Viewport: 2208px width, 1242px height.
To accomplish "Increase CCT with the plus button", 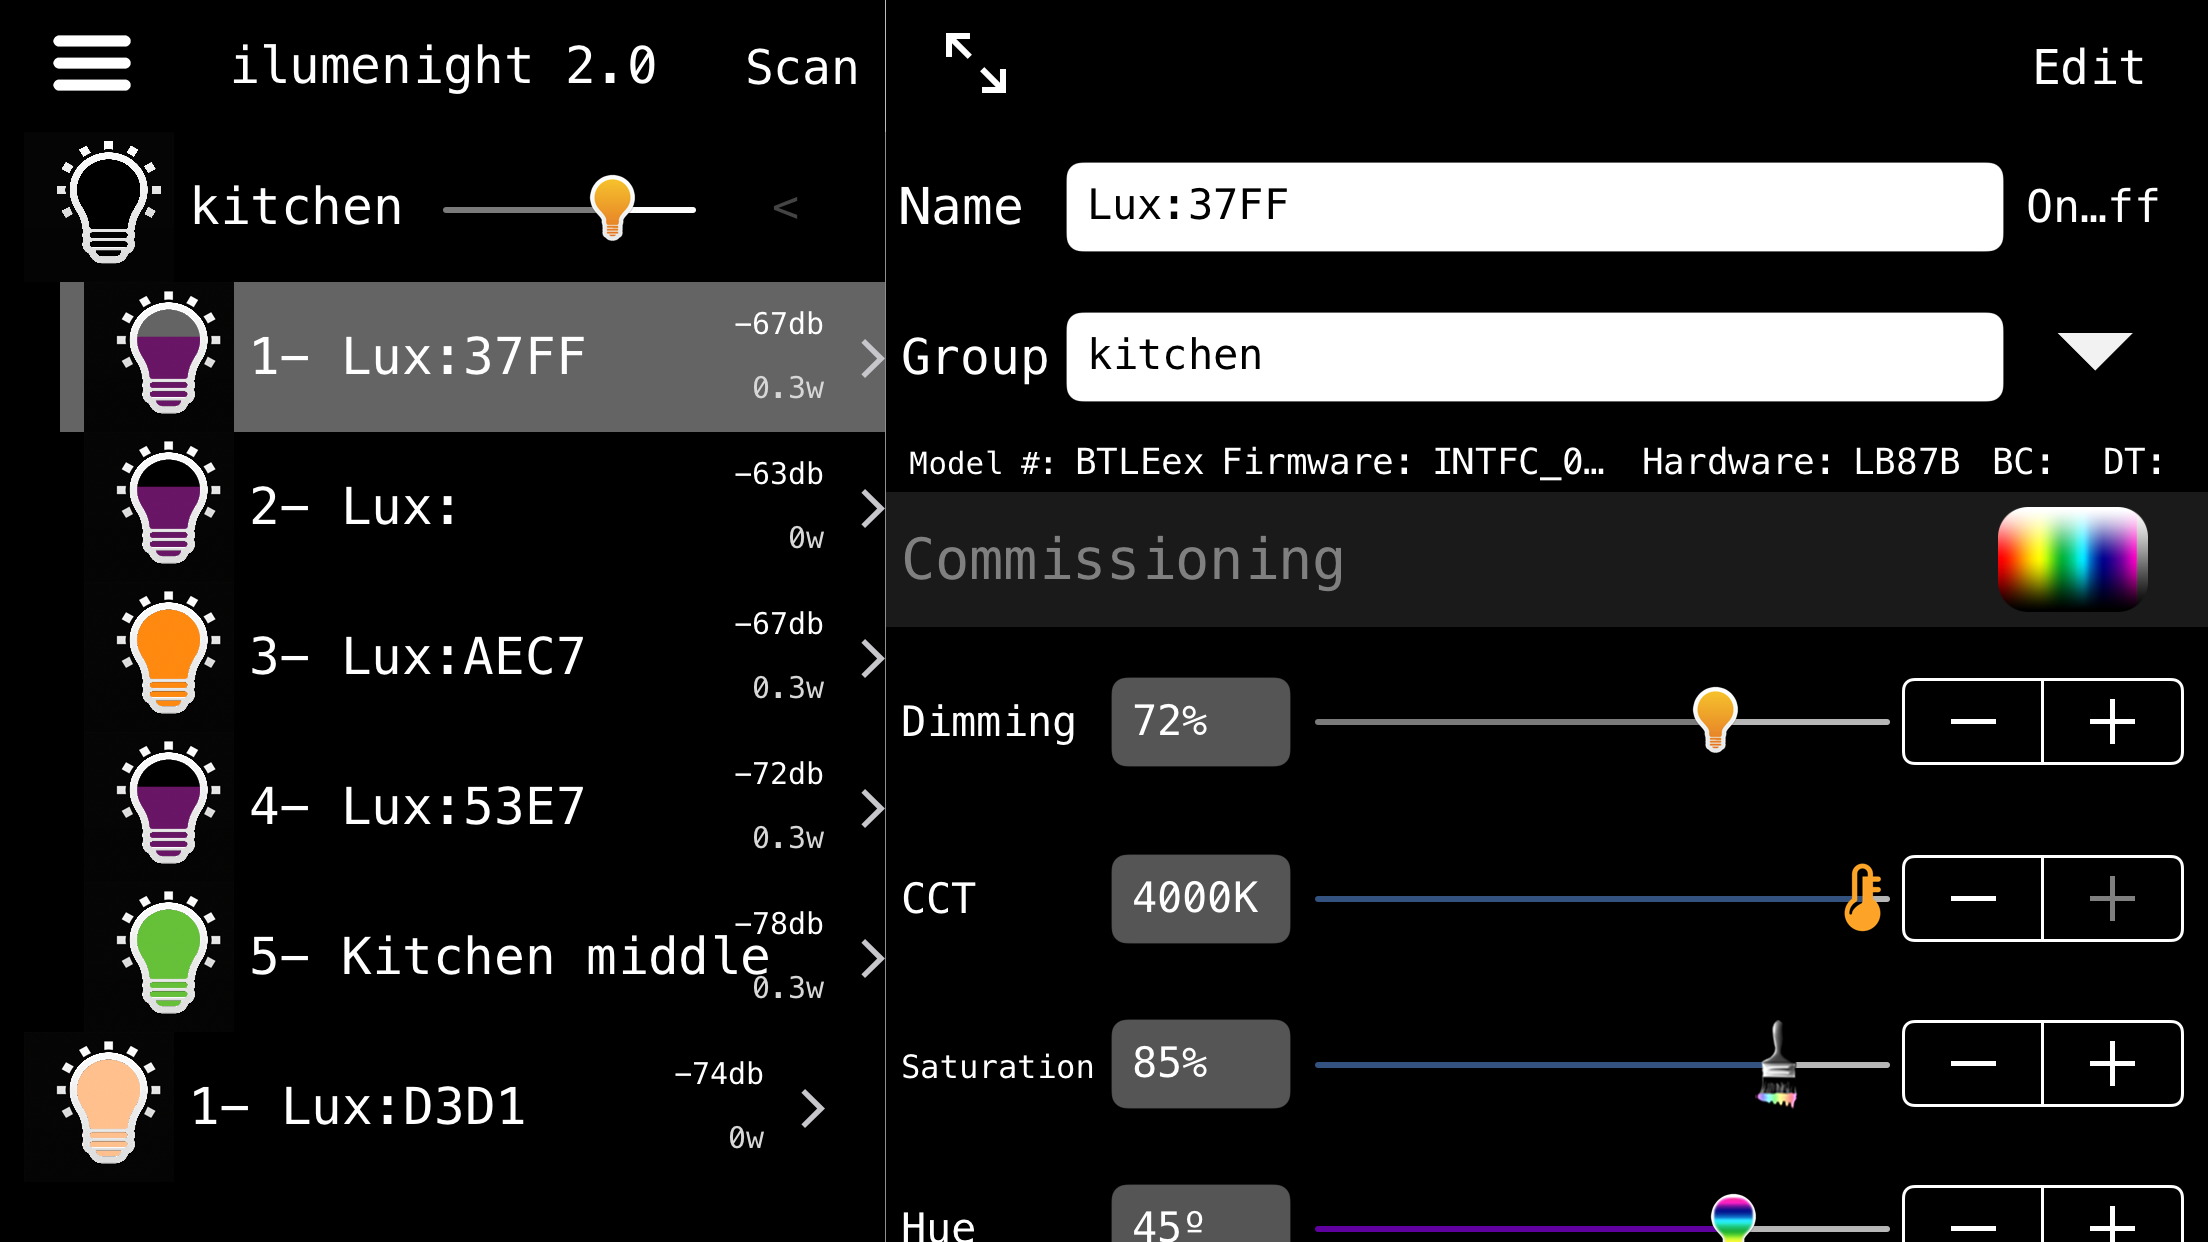I will pyautogui.click(x=2112, y=898).
